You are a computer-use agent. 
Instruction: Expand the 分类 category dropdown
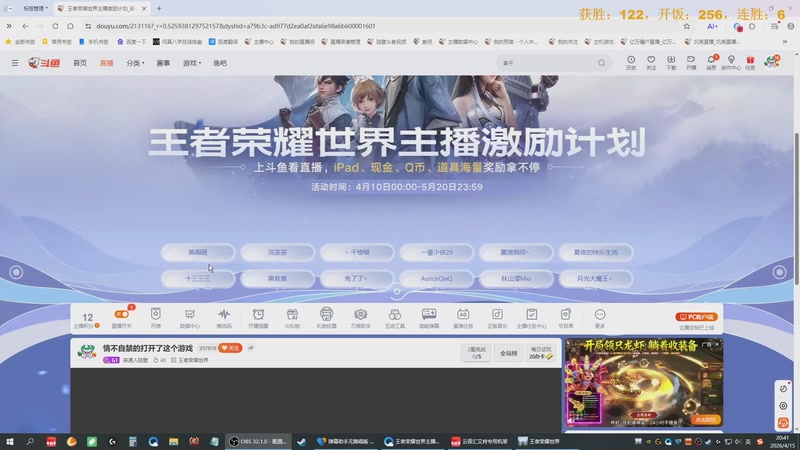(x=135, y=63)
